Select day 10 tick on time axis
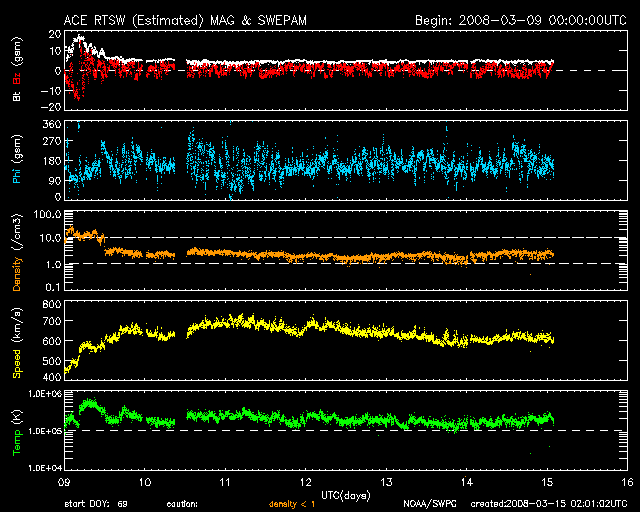640x512 pixels. 146,481
